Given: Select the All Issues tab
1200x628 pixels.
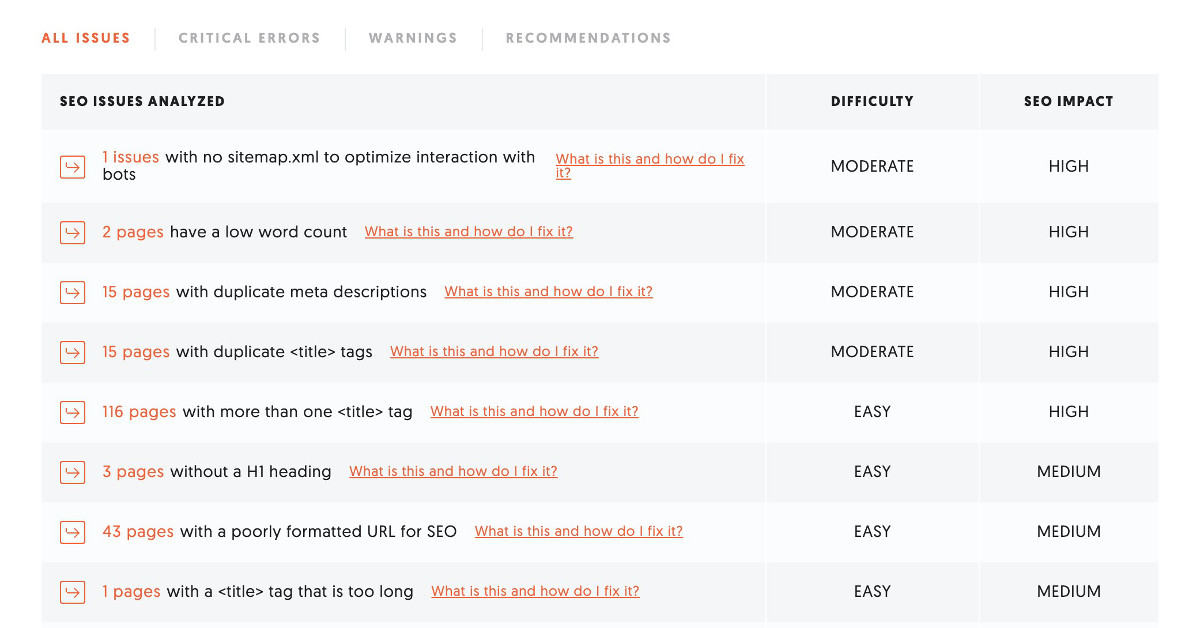Looking at the screenshot, I should tap(86, 38).
